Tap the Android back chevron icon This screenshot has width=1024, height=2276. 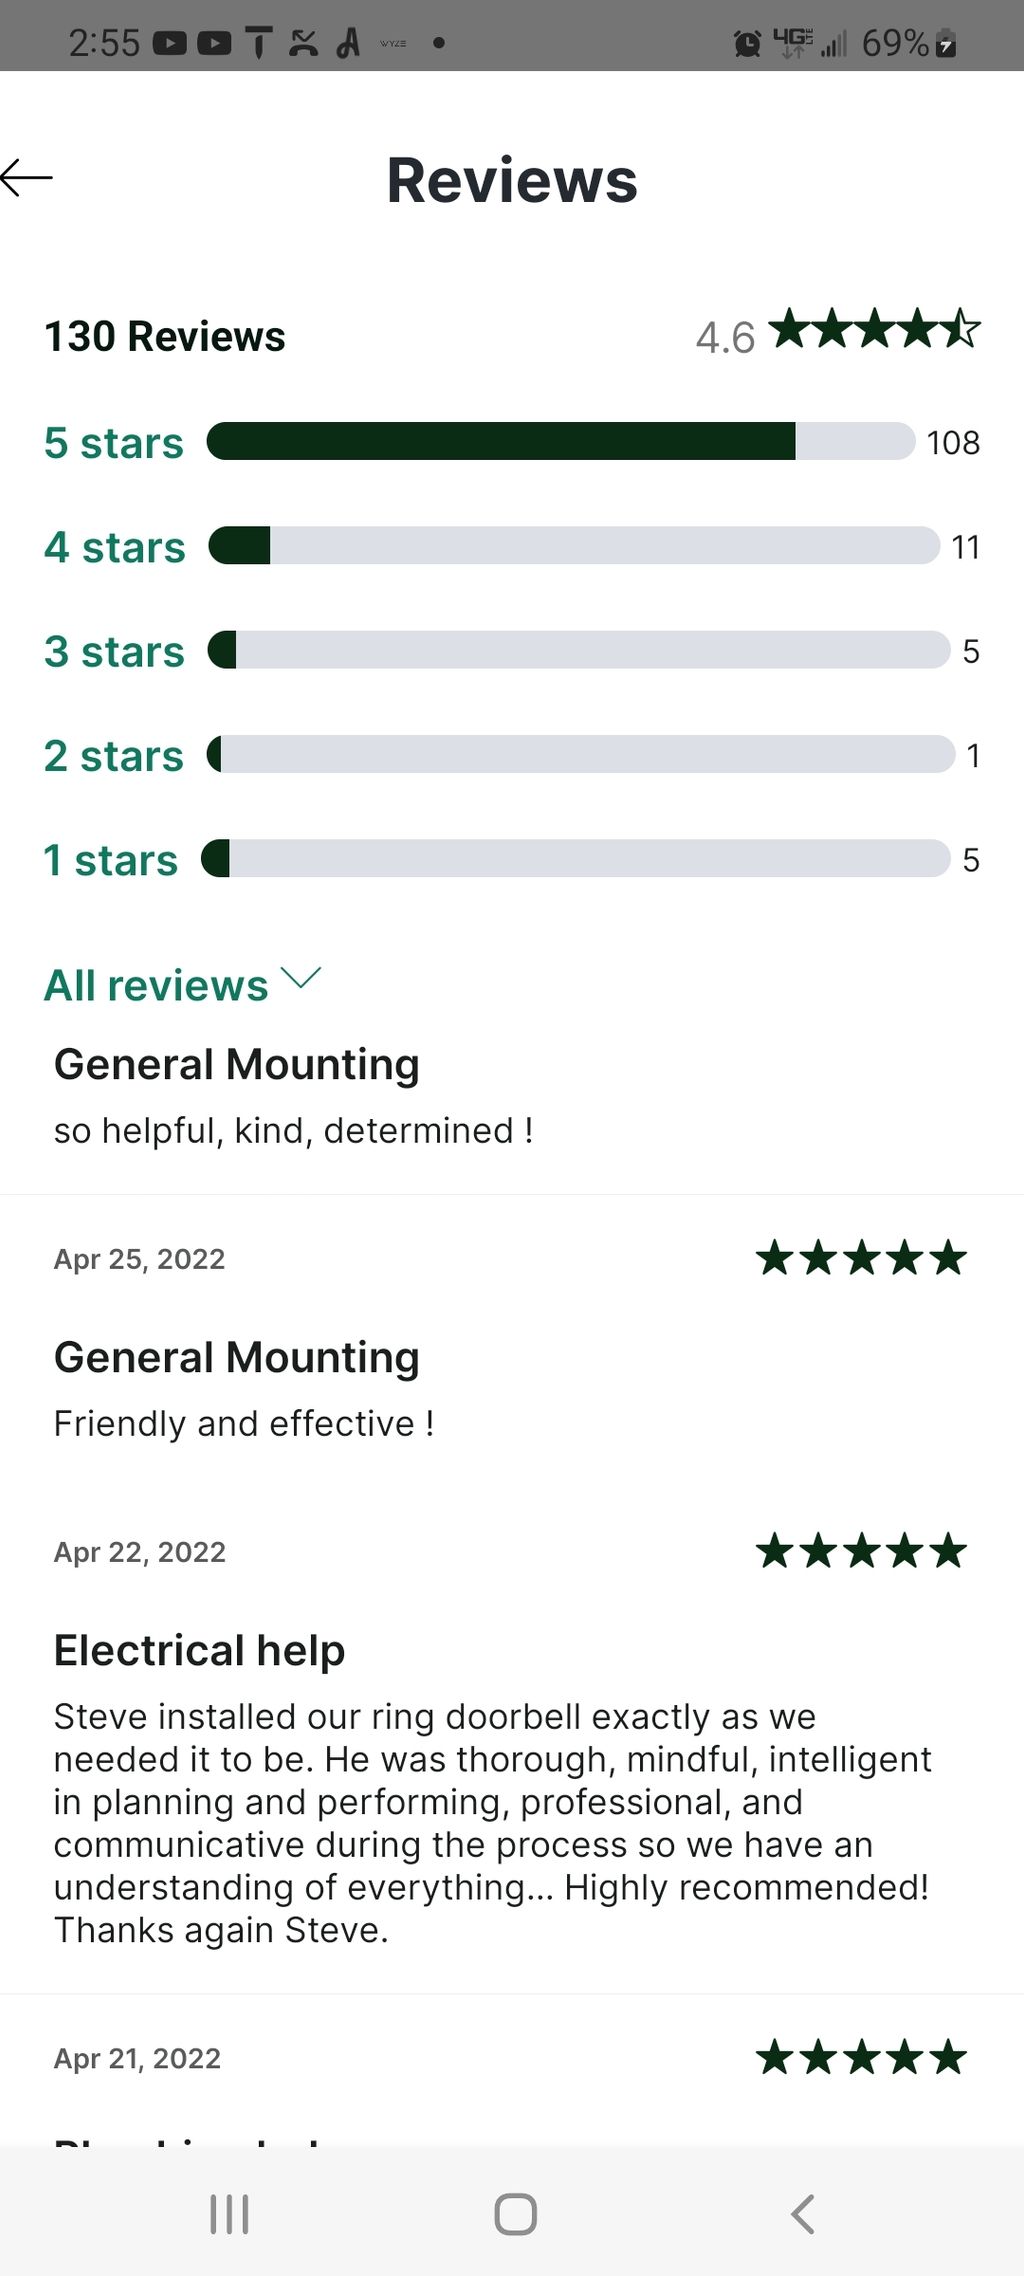tap(802, 2214)
